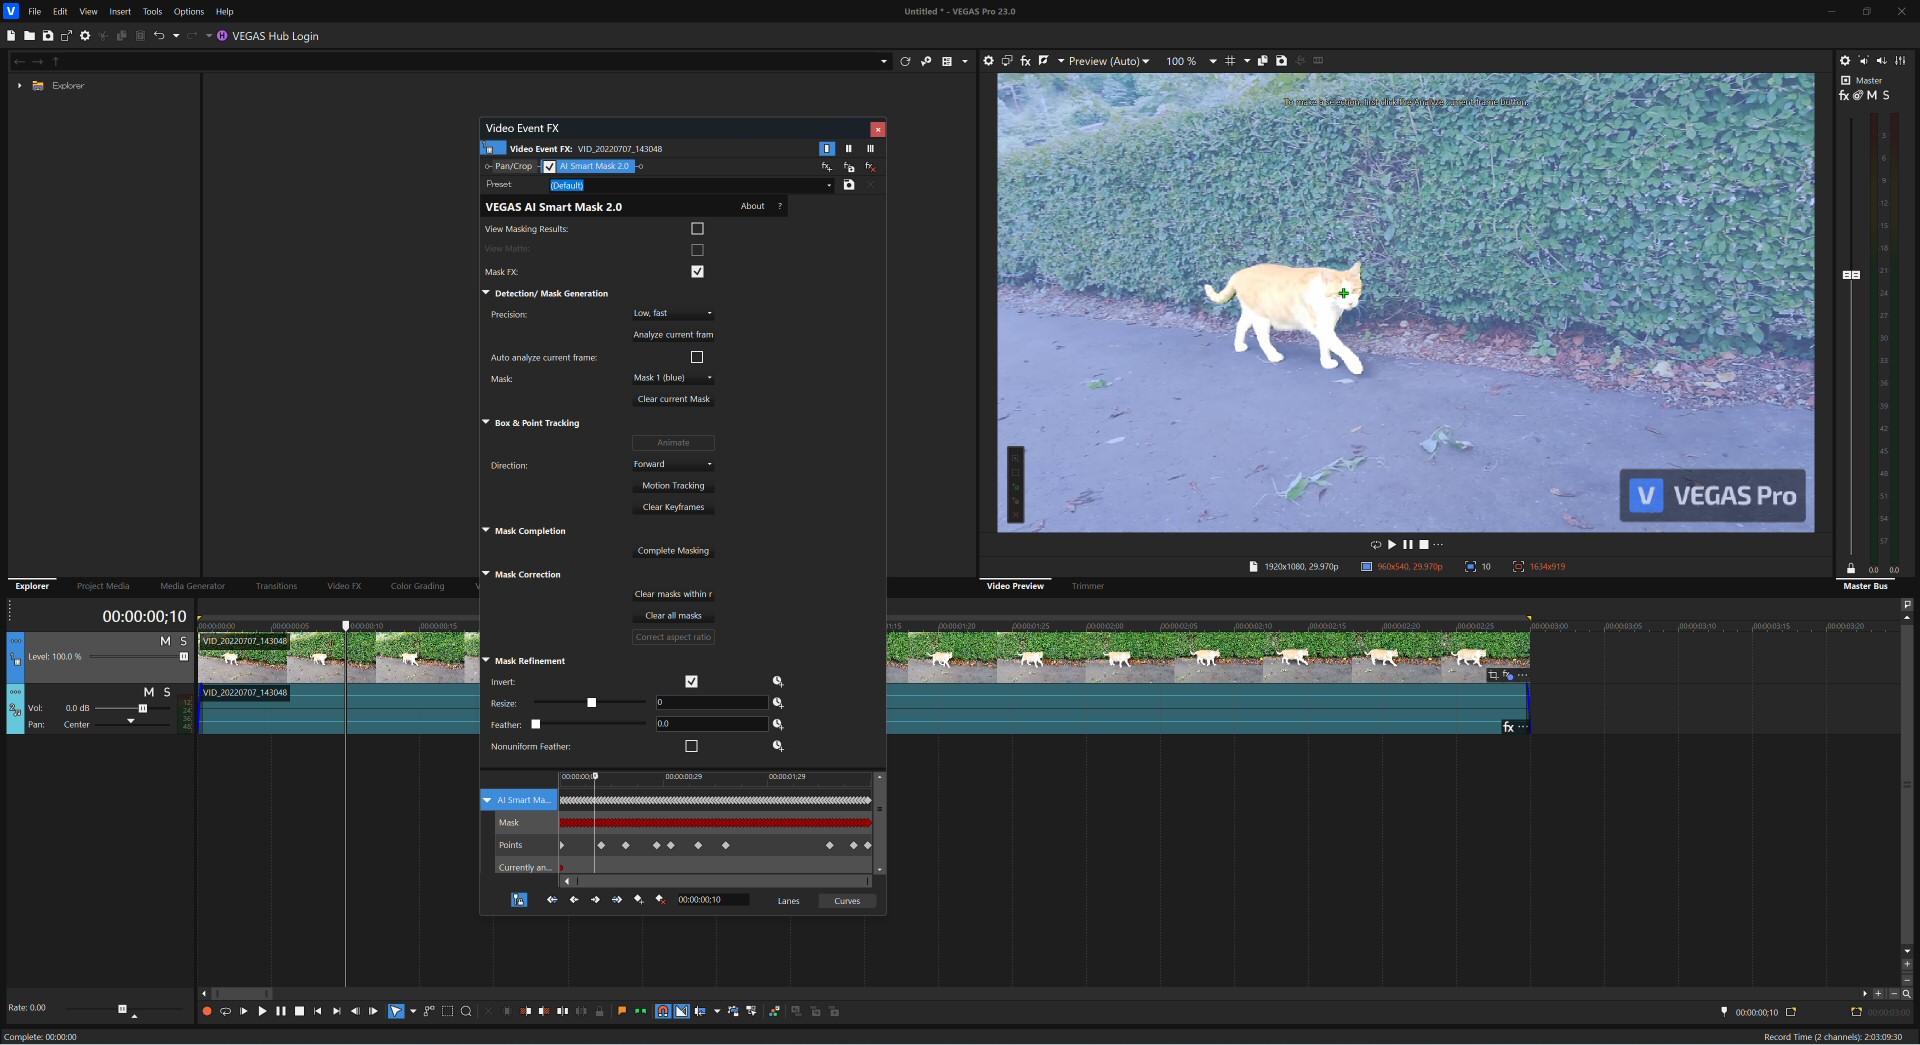Solo the audio track

[167, 692]
